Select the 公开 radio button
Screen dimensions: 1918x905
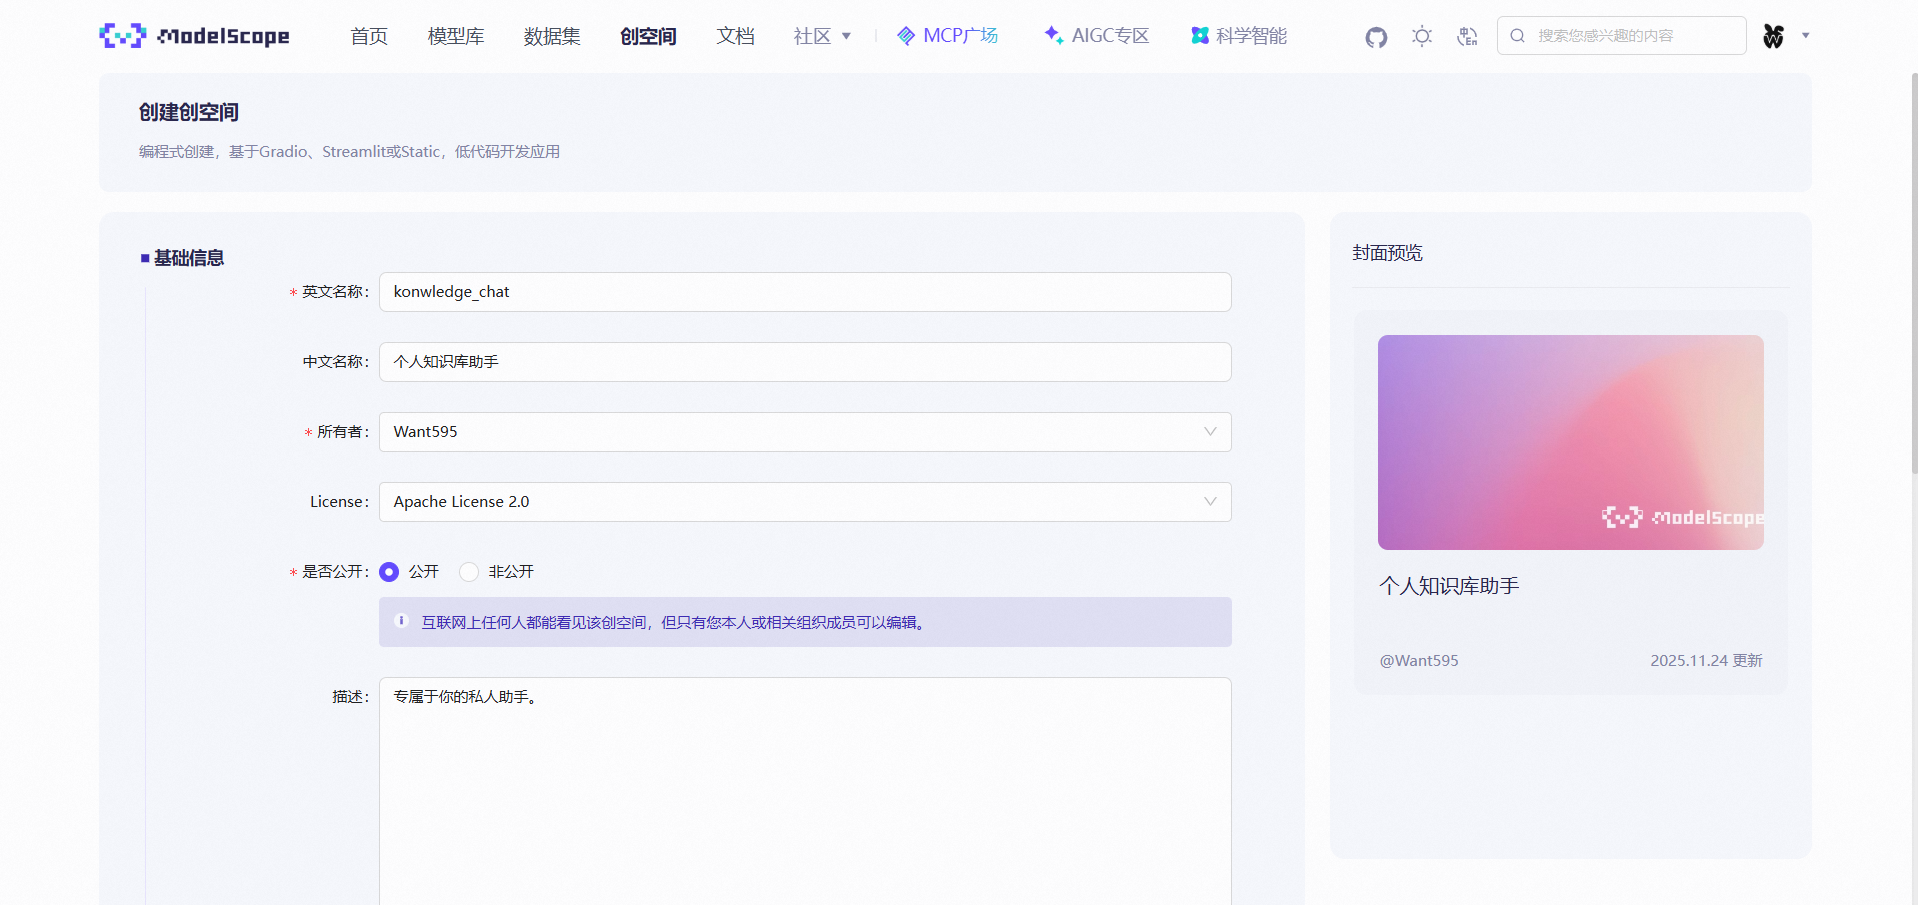coord(389,572)
